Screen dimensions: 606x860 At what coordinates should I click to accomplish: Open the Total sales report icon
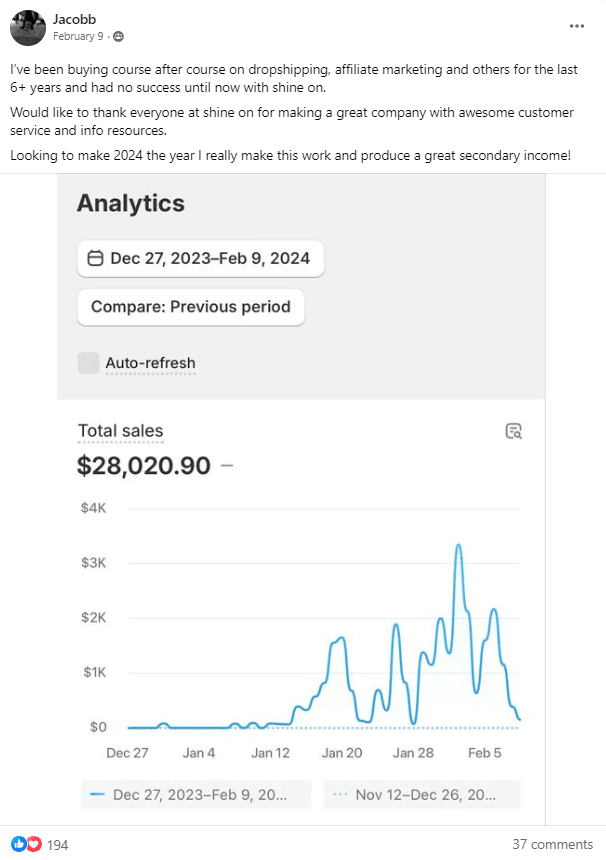pos(514,432)
